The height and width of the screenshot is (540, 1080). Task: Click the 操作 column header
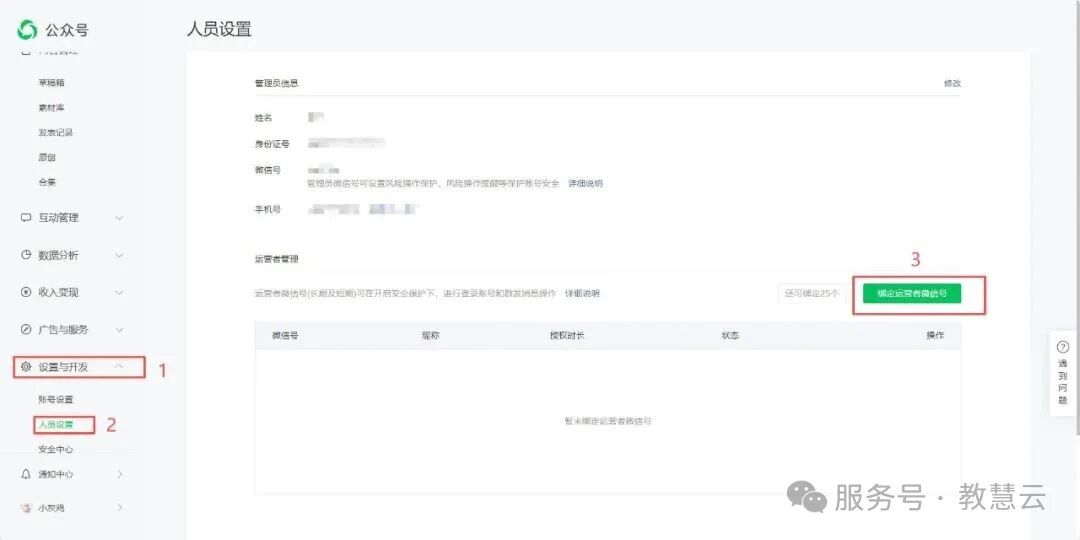[x=935, y=335]
